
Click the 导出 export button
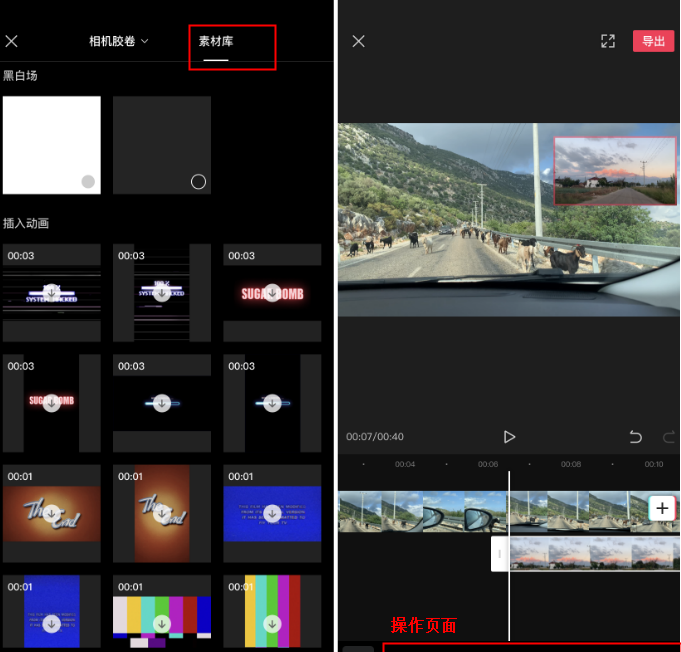653,41
